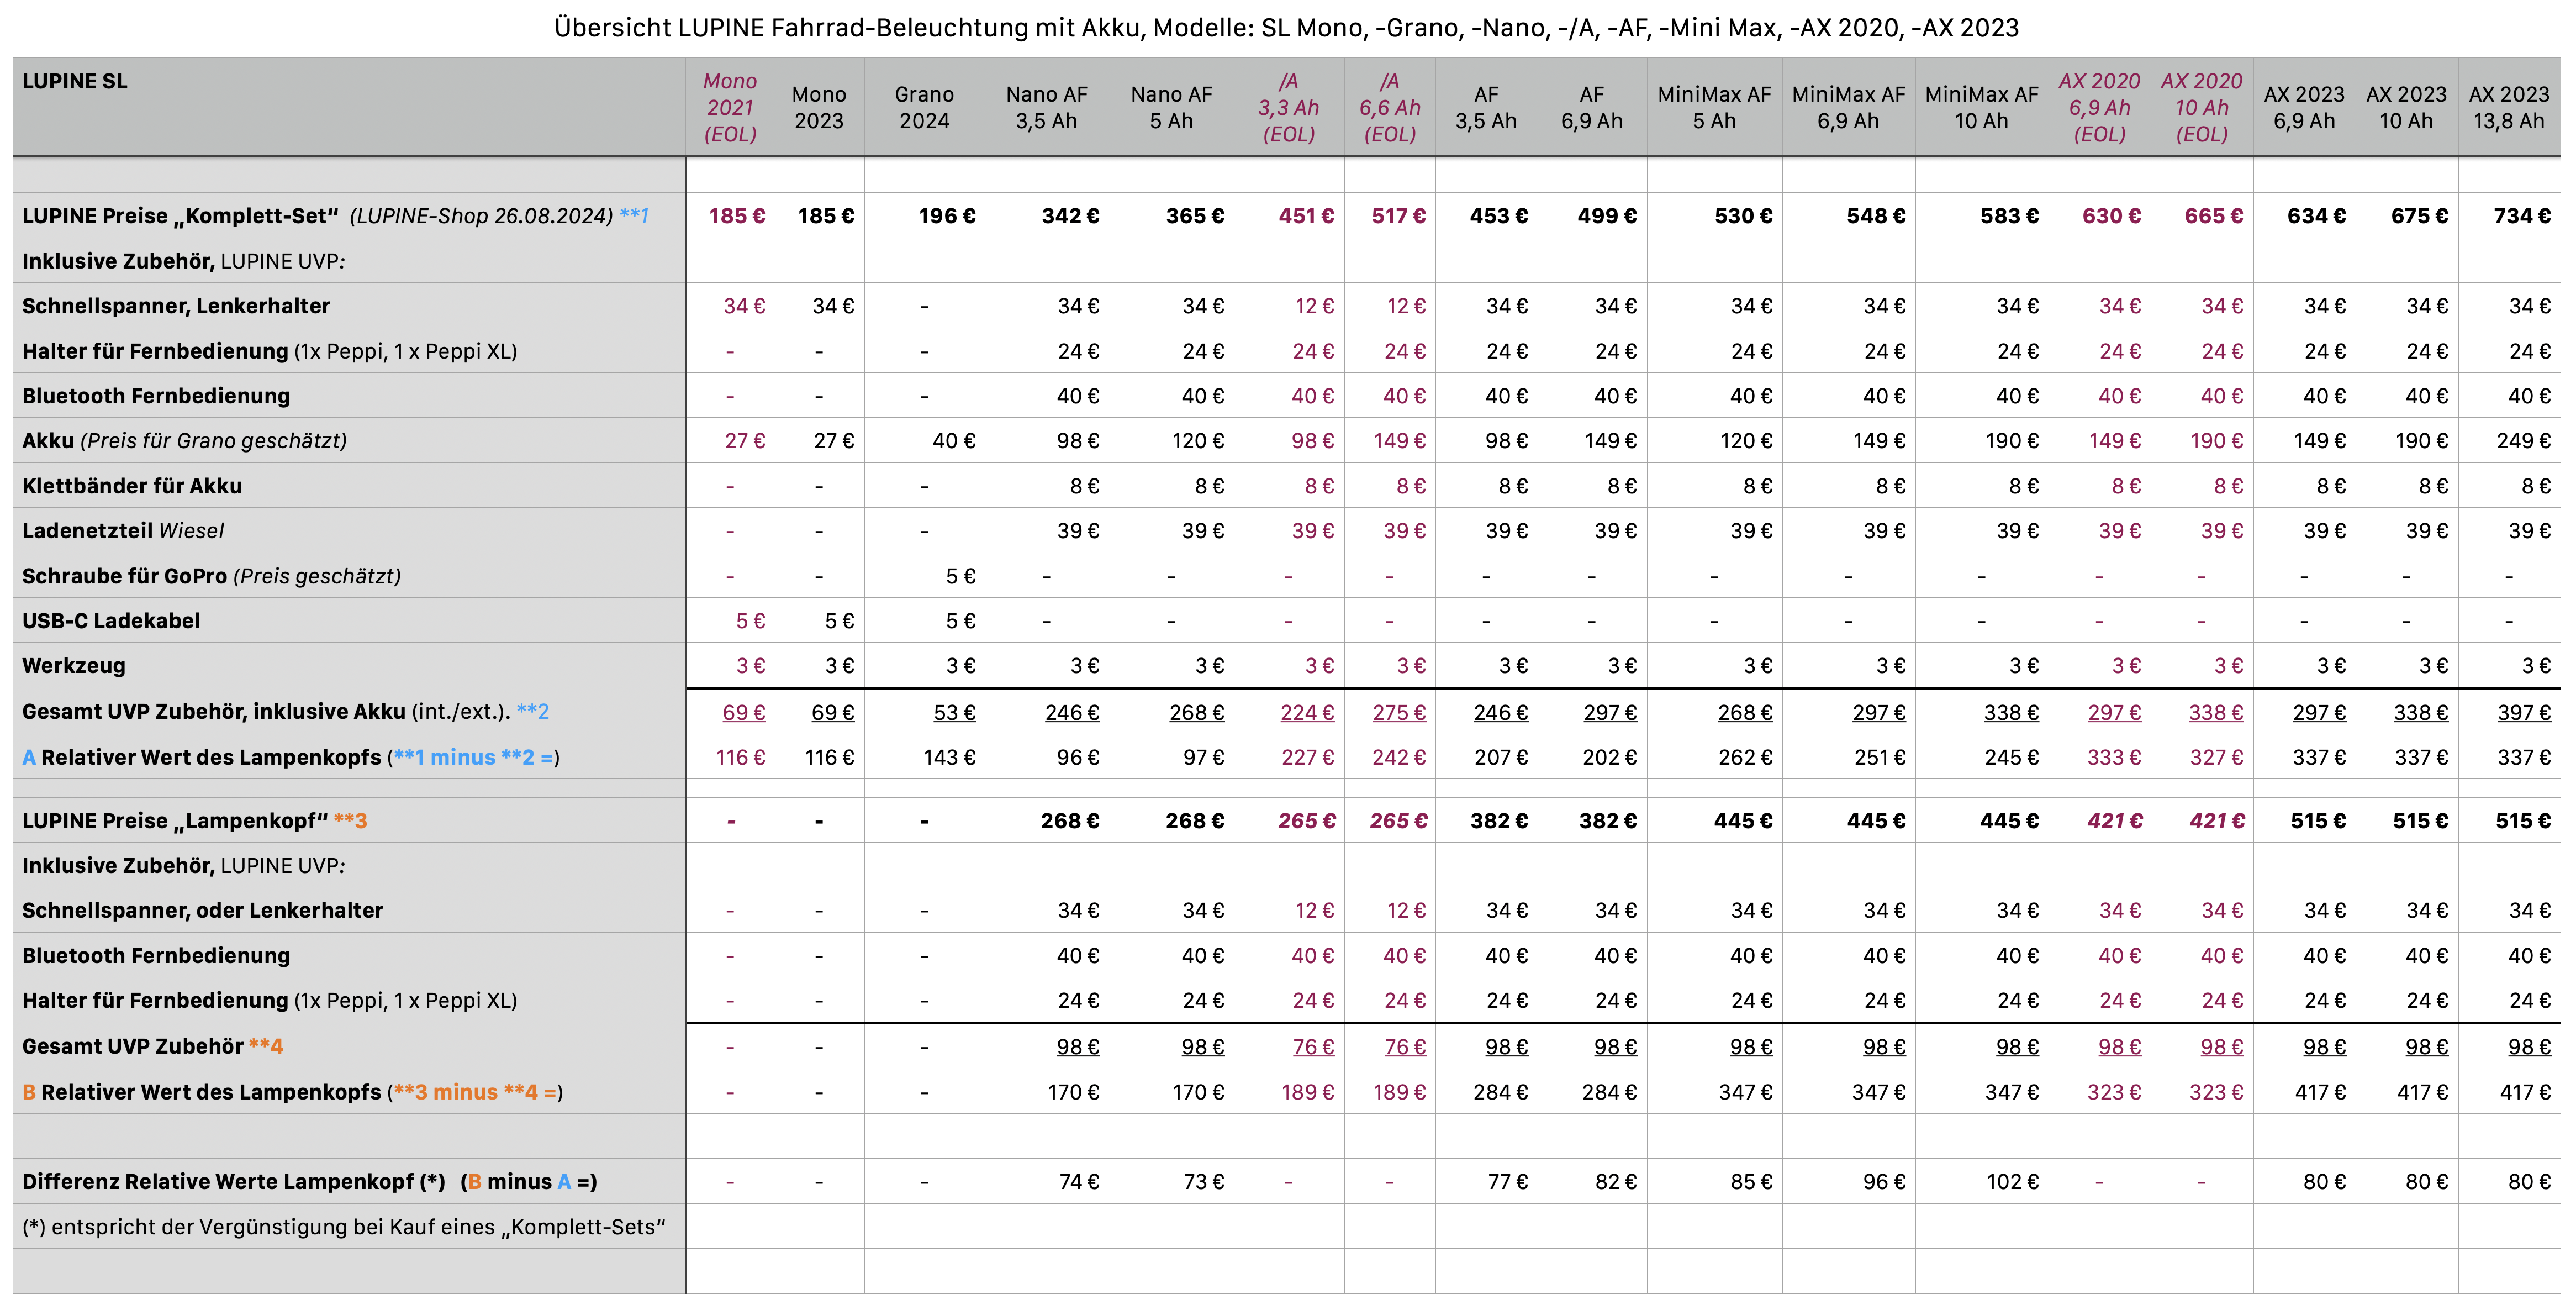Click the USB-C Ladekabel row label
2576x1294 pixels.
click(x=111, y=621)
